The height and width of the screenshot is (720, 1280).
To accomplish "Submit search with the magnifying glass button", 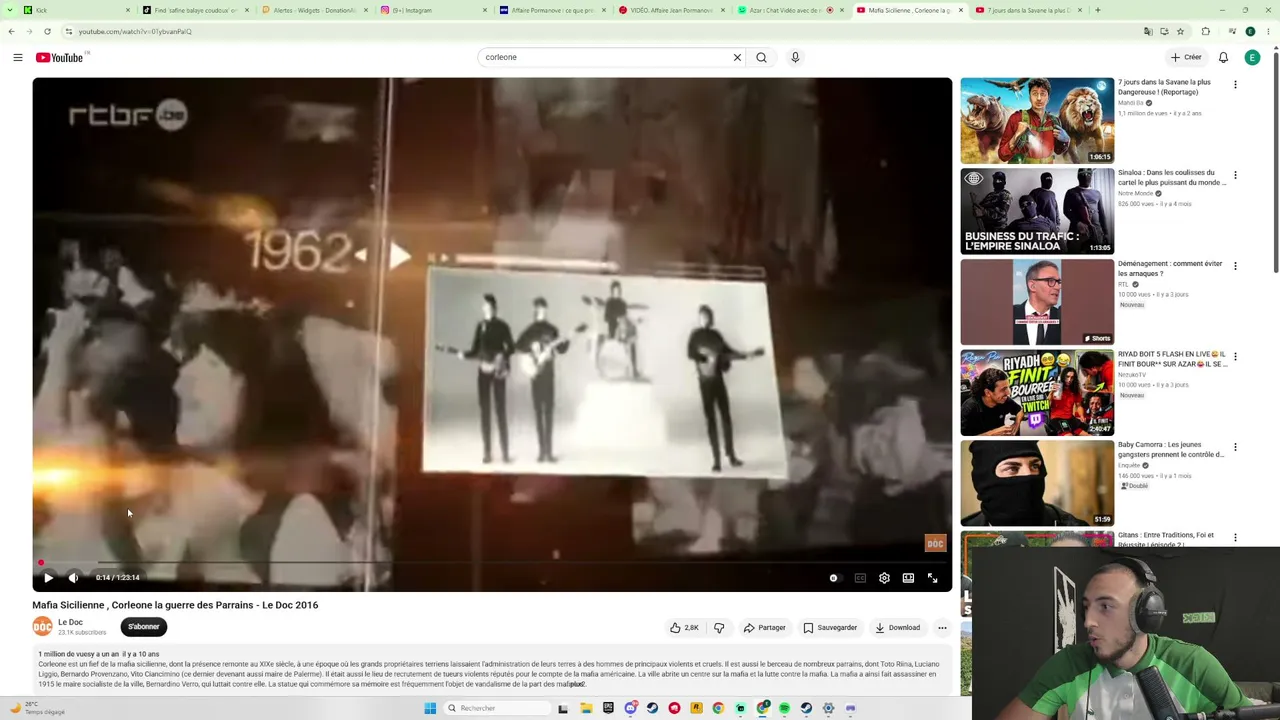I will click(761, 57).
